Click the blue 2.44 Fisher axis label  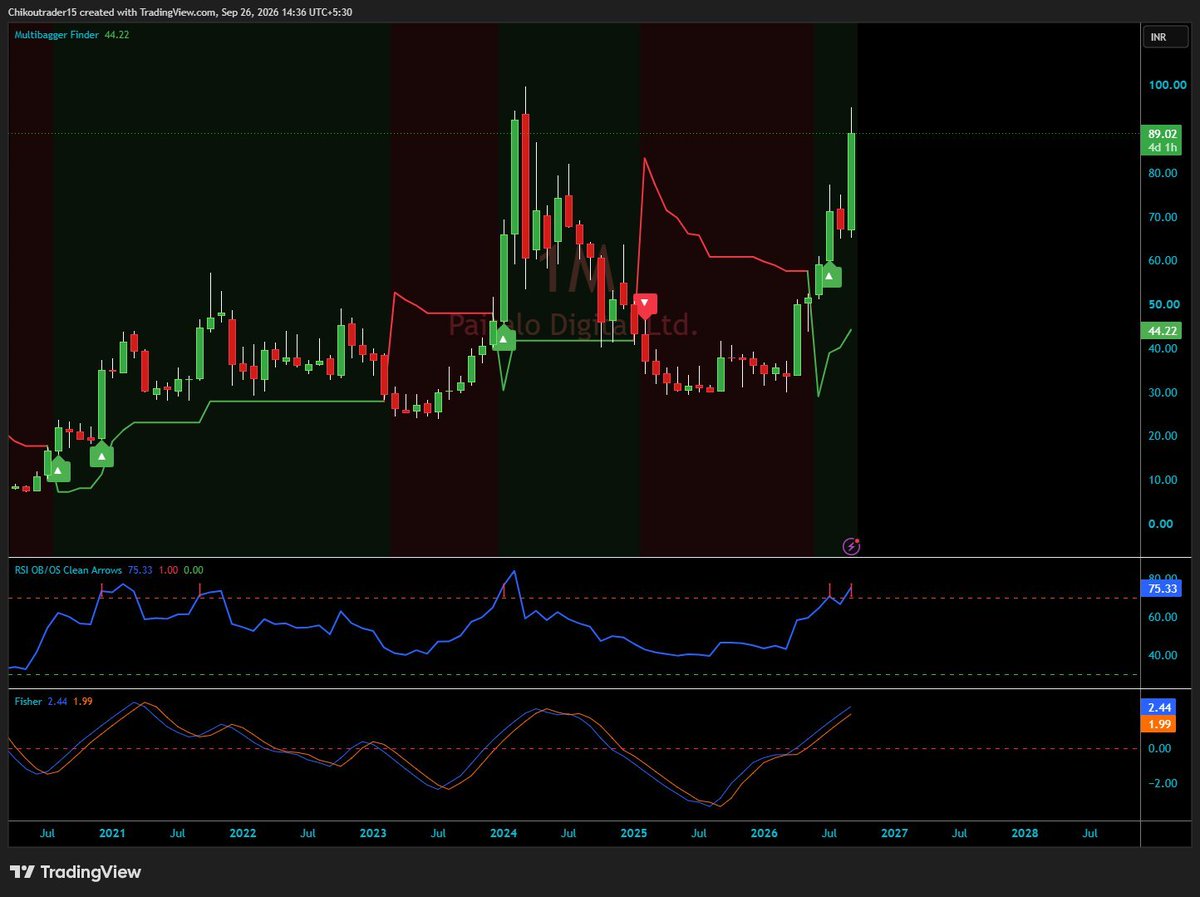click(1160, 706)
